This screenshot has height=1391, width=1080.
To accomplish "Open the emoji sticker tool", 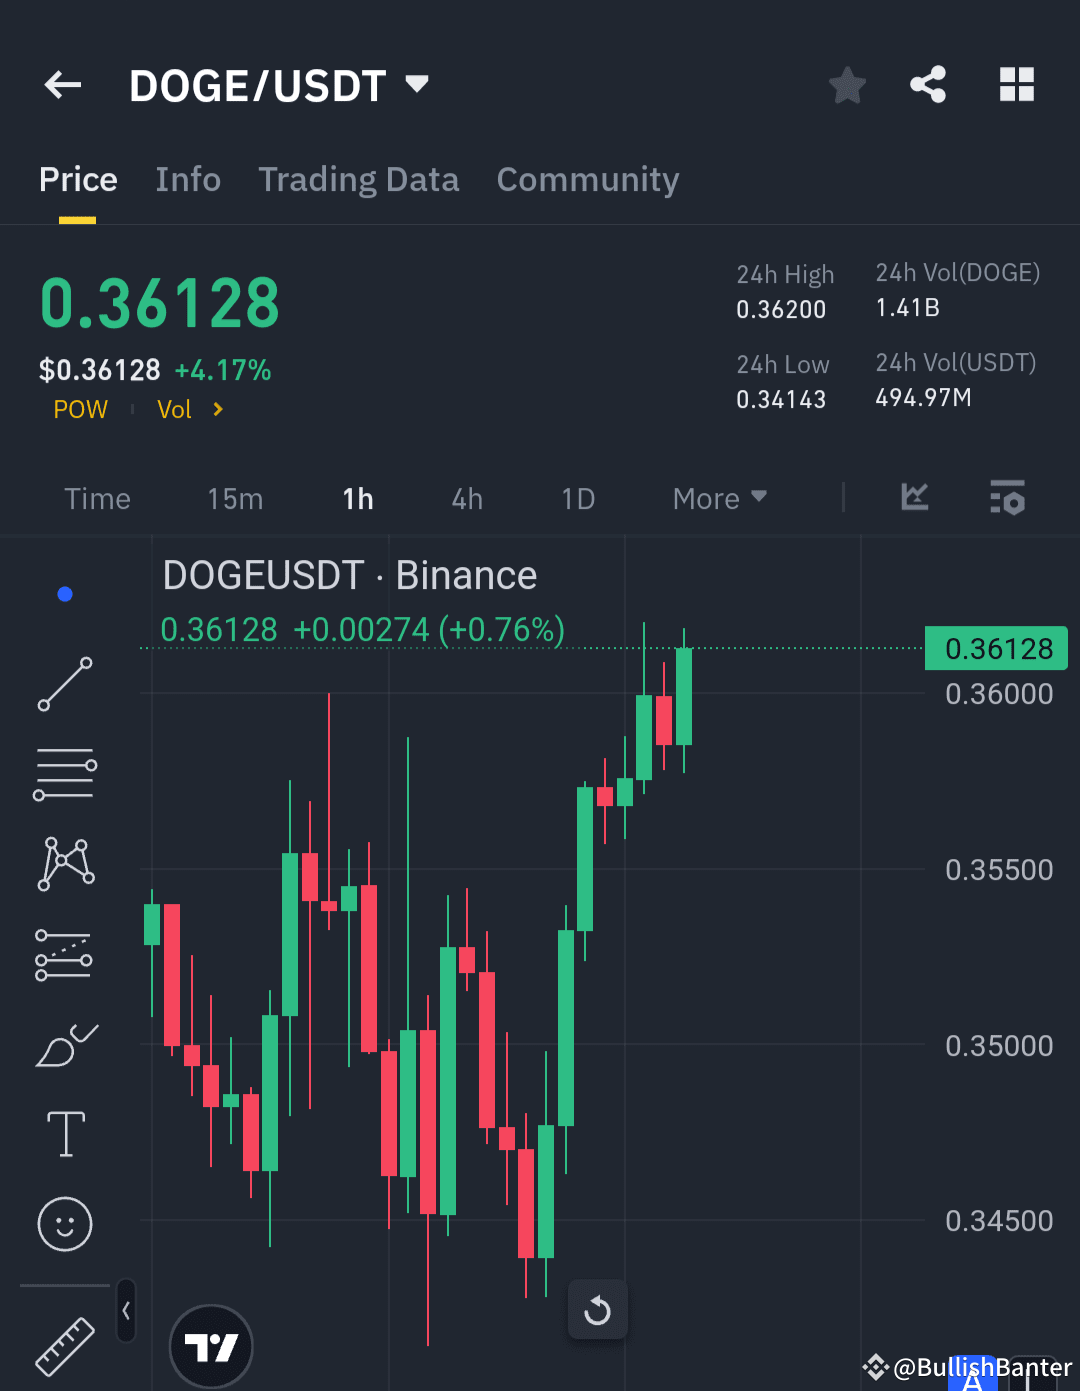I will click(x=64, y=1223).
